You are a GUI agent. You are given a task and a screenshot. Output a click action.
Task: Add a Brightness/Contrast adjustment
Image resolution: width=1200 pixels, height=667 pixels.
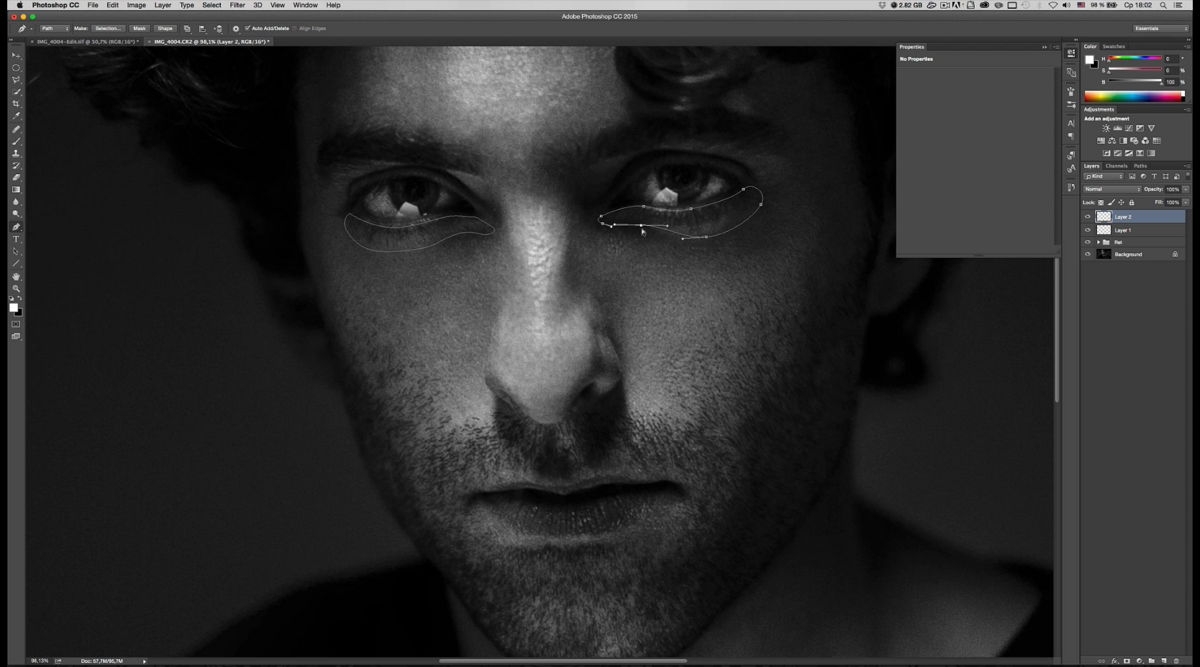point(1106,128)
